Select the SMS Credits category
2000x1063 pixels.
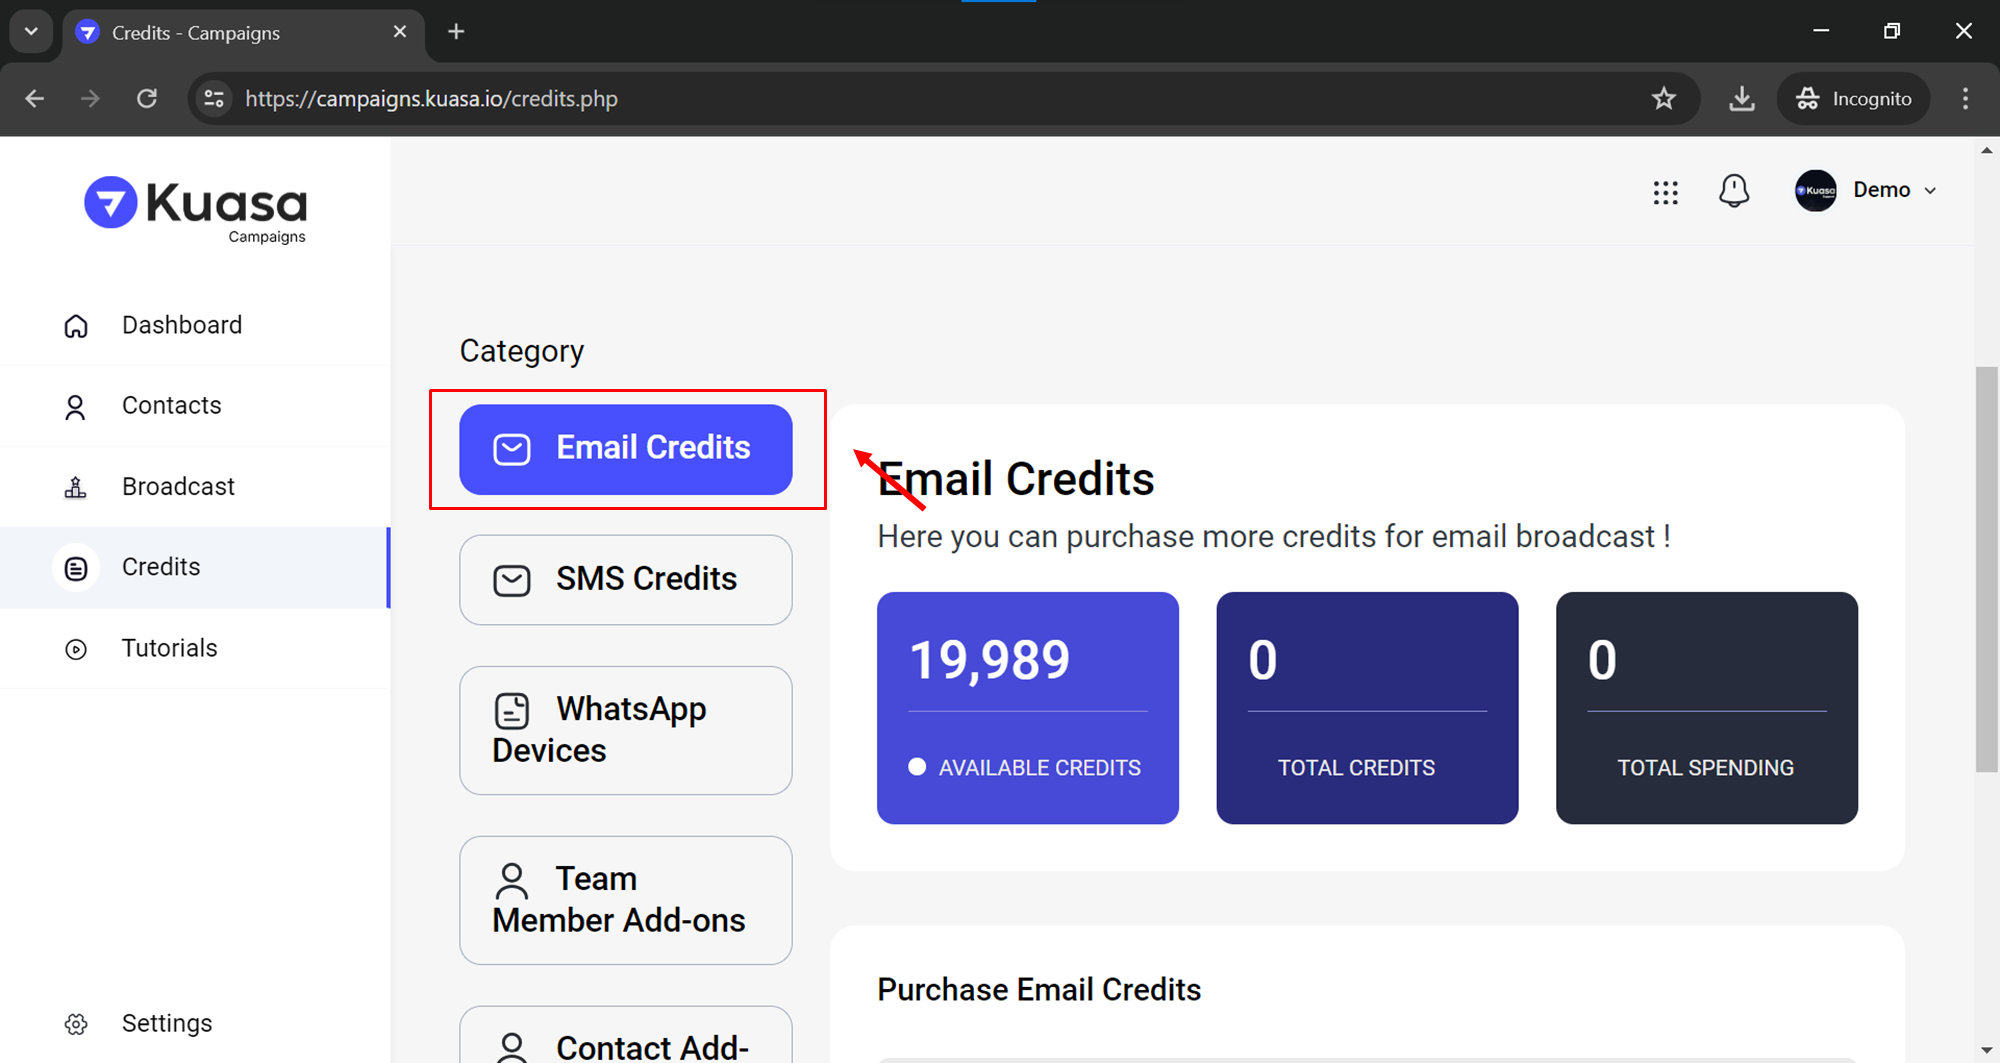[625, 579]
